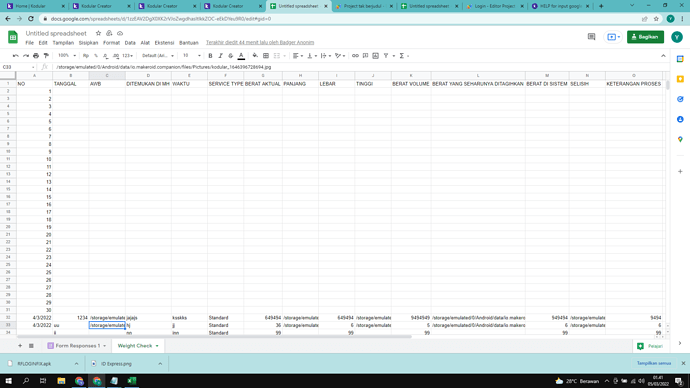Open downloaded ID Express.png file
Screen dimensions: 690x388
116,364
